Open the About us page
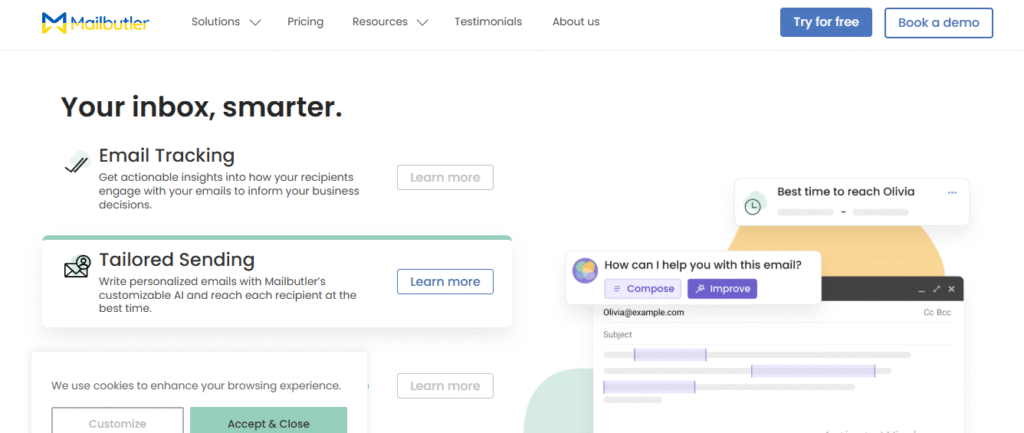 point(576,22)
